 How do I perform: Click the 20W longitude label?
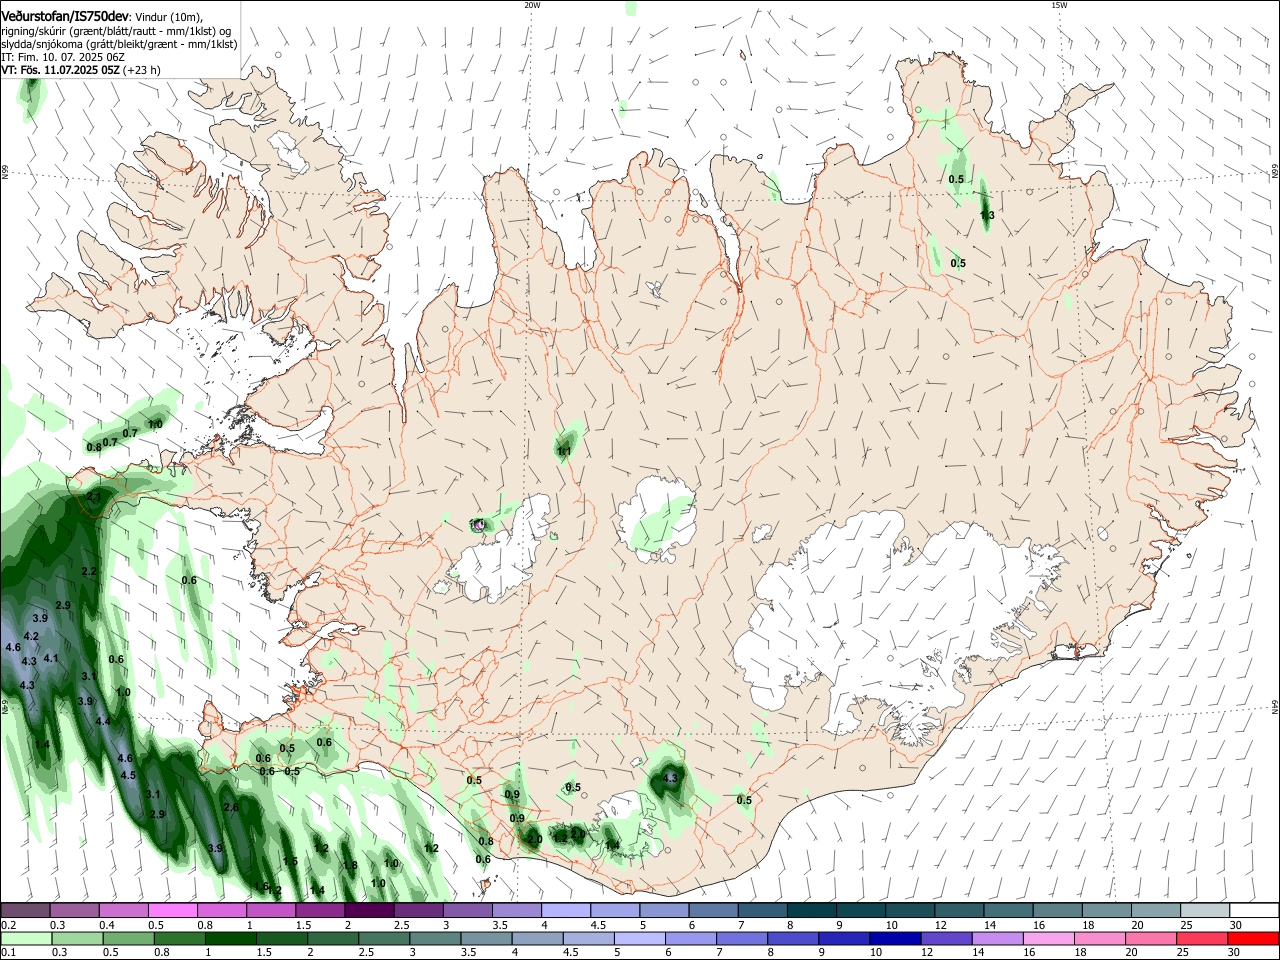[x=532, y=5]
